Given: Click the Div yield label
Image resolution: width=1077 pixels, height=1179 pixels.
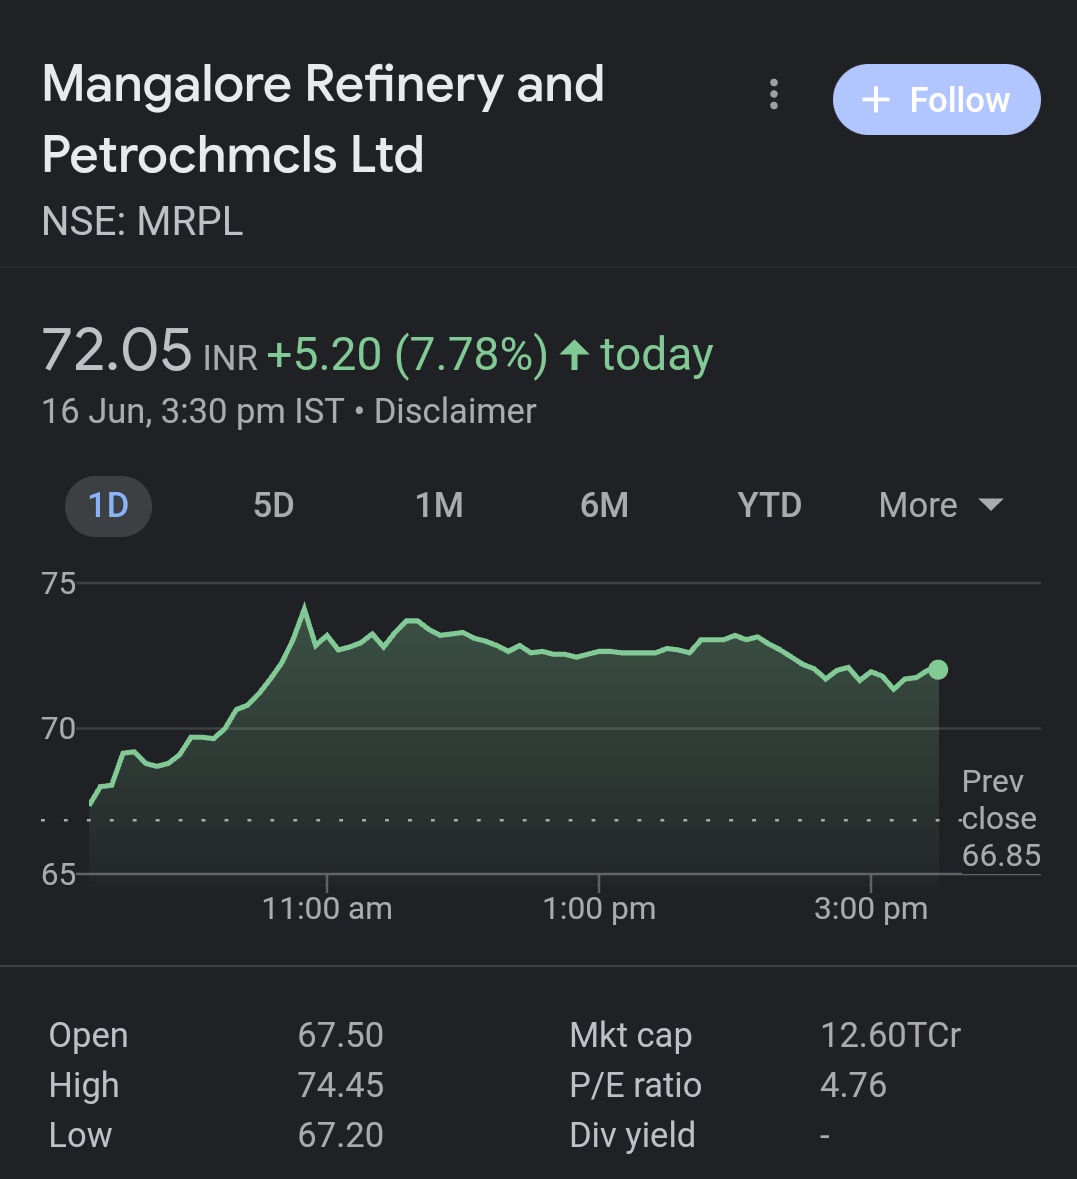Looking at the screenshot, I should pyautogui.click(x=633, y=1135).
